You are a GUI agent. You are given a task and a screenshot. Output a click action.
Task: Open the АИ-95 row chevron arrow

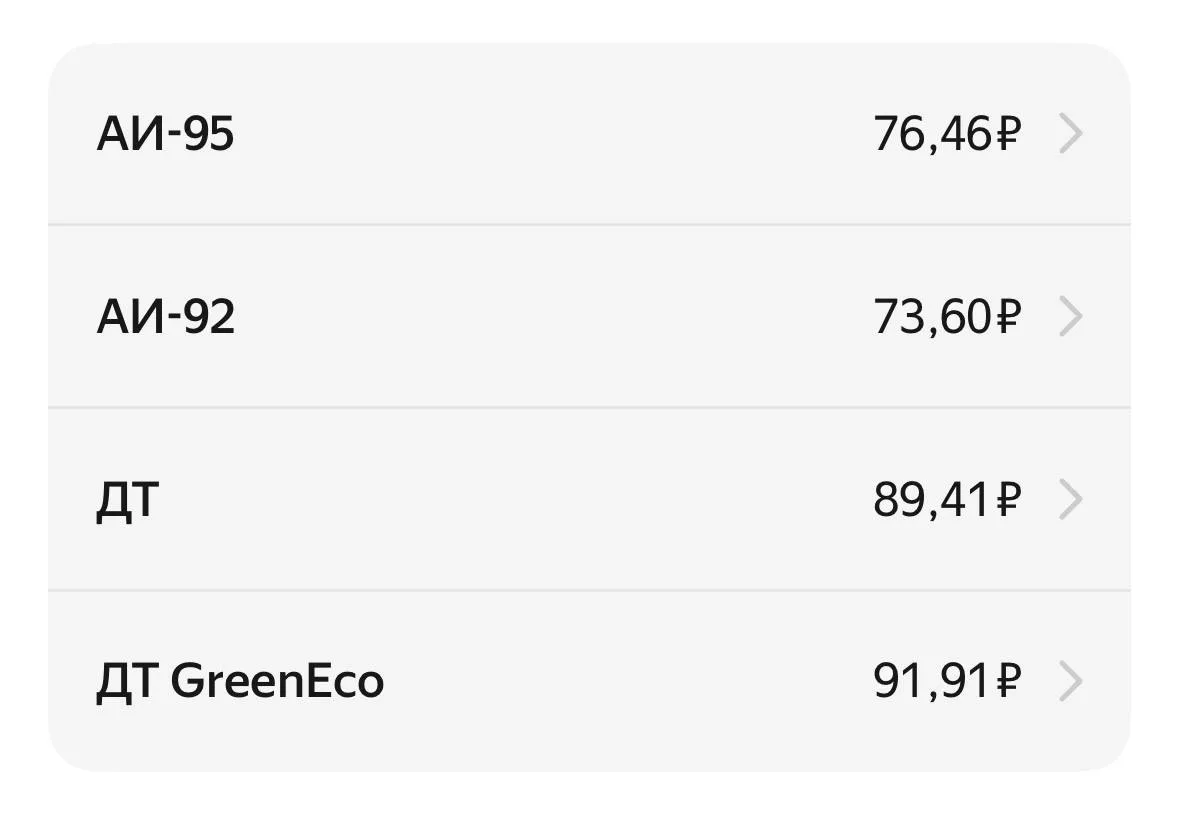click(1071, 134)
